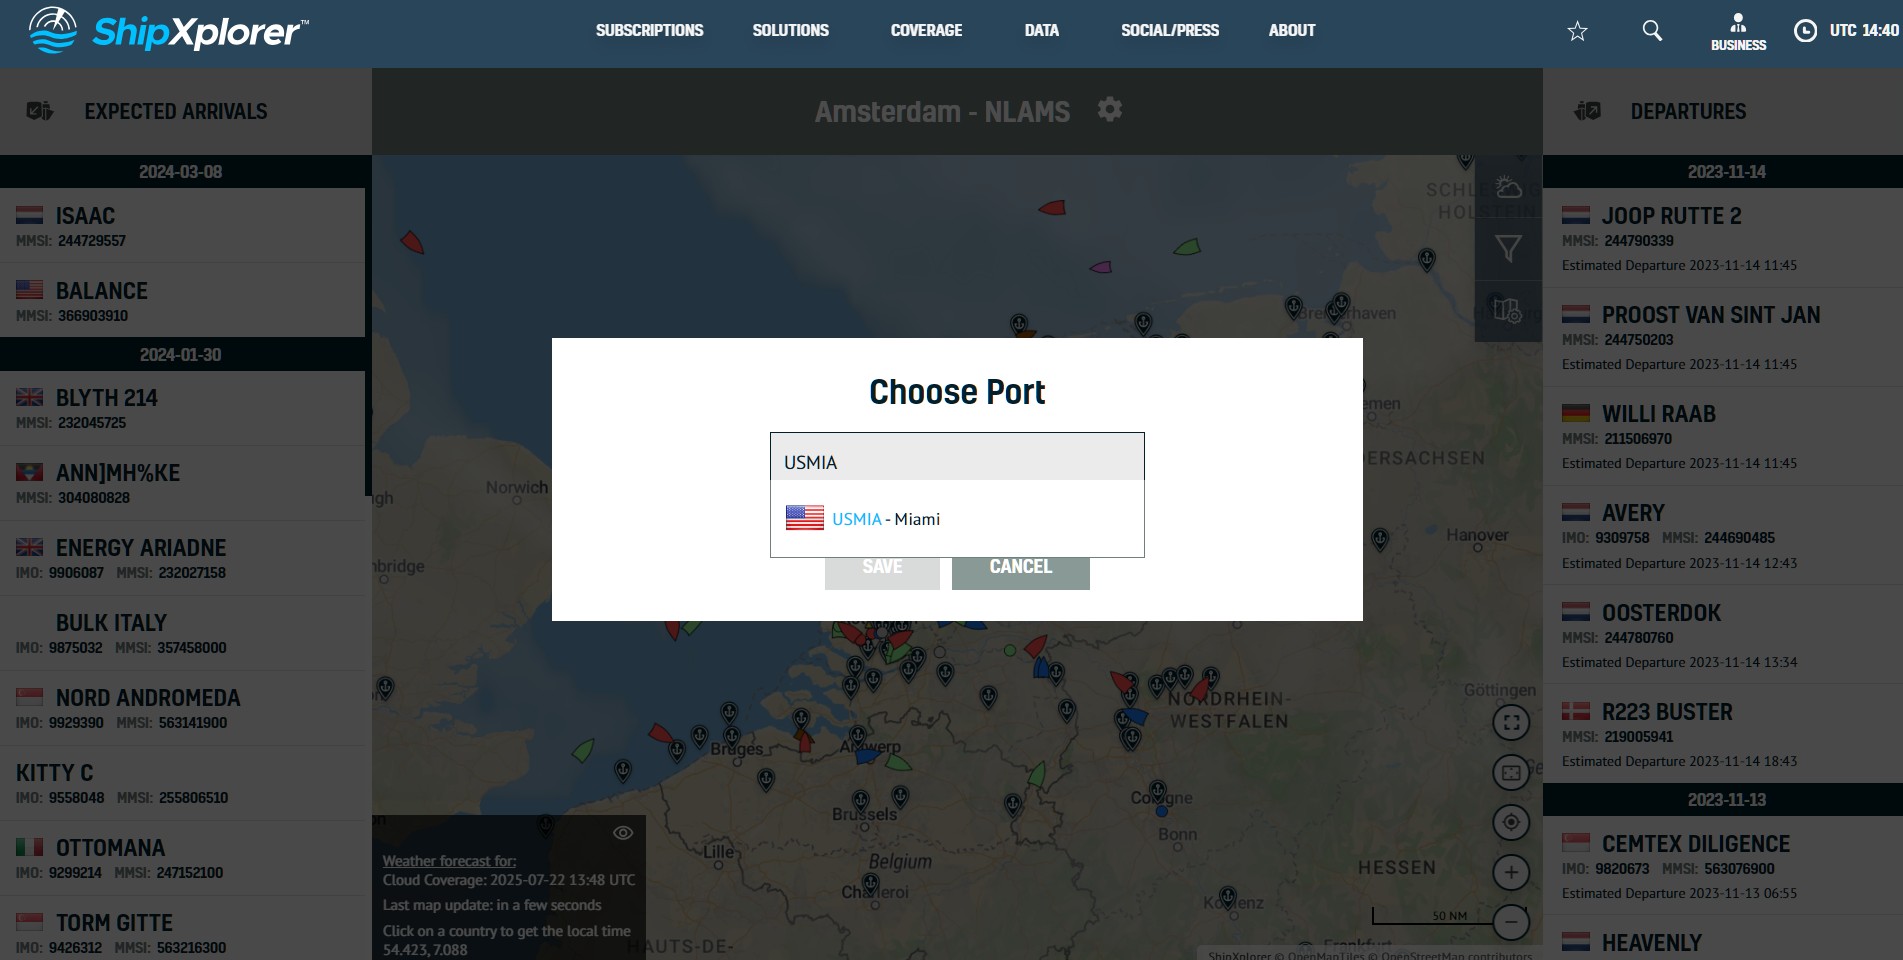This screenshot has width=1903, height=960.
Task: Open the Solutions menu
Action: pos(790,30)
